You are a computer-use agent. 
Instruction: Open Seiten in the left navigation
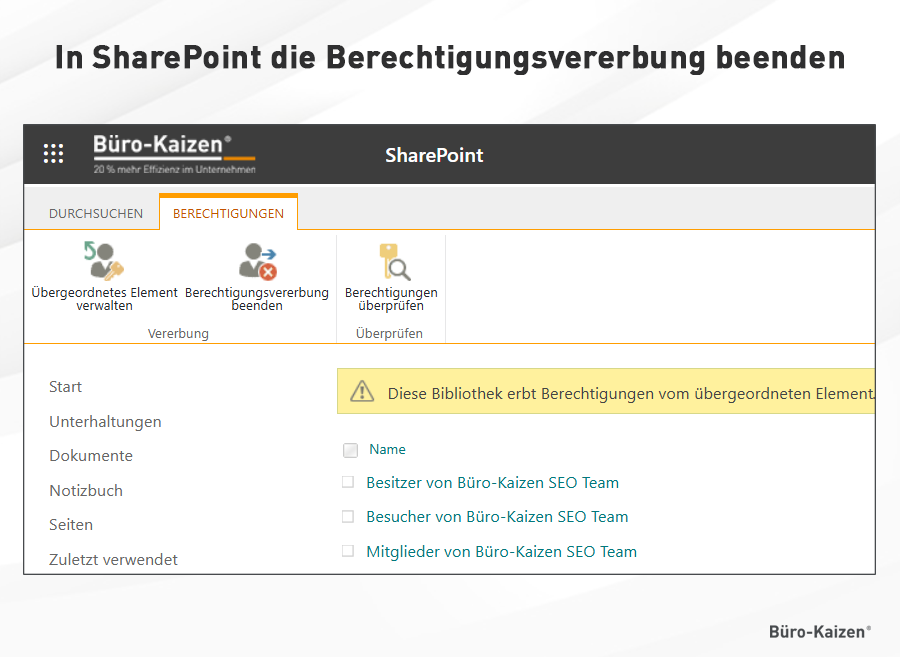[x=71, y=524]
